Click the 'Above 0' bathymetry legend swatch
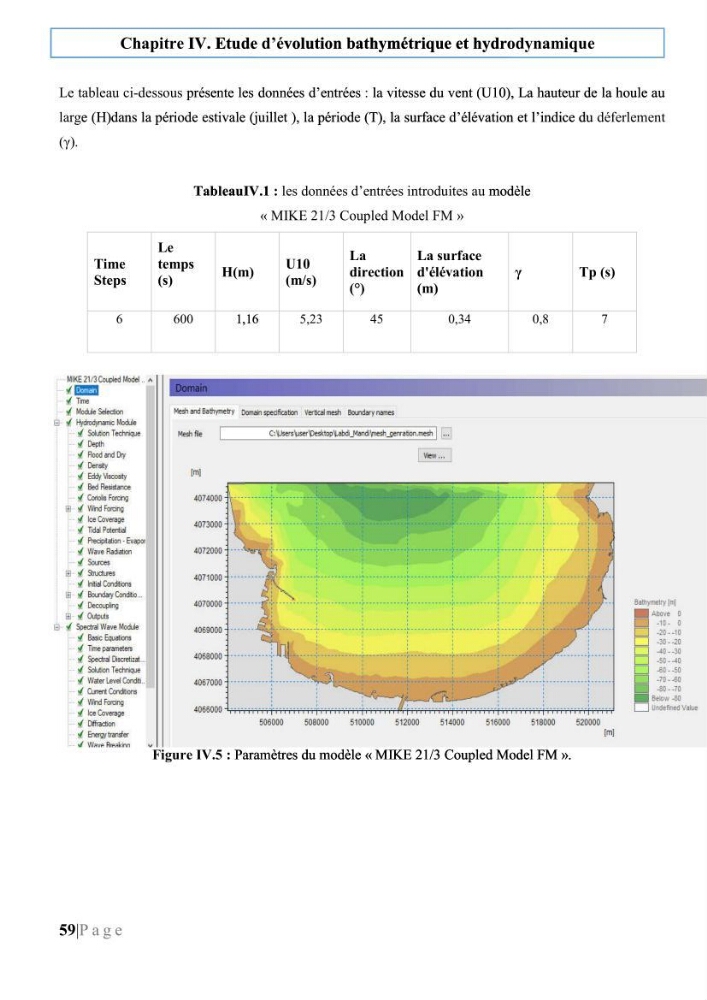The width and height of the screenshot is (707, 1000). [641, 614]
